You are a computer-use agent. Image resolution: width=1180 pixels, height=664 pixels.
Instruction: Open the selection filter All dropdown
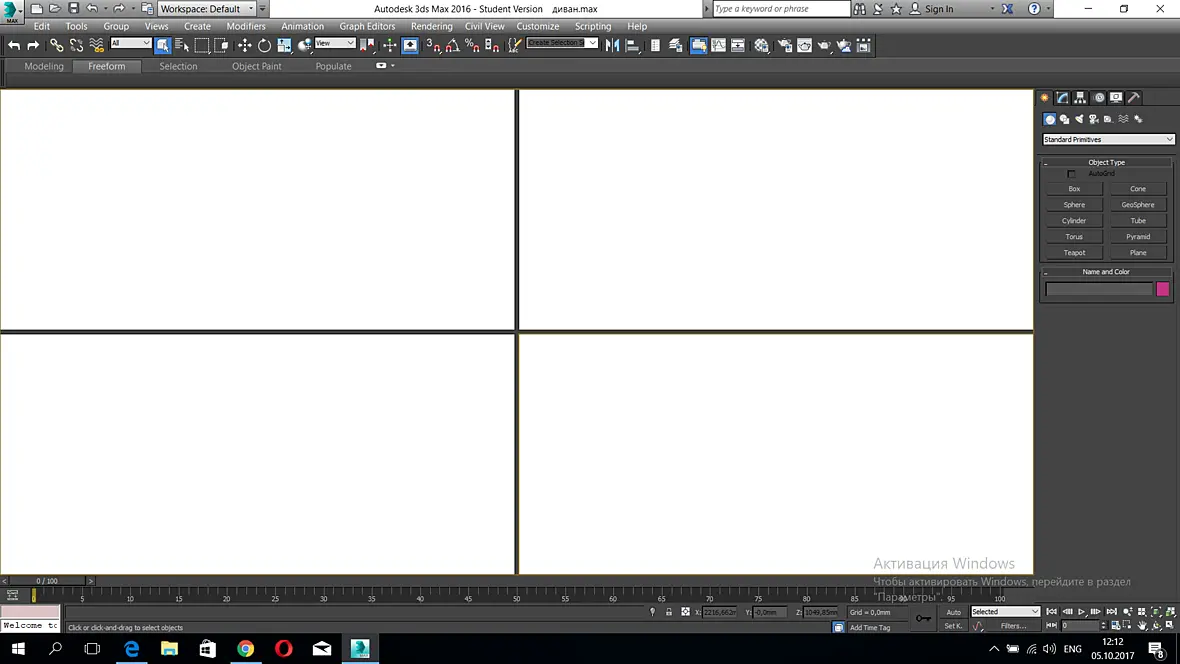(130, 44)
